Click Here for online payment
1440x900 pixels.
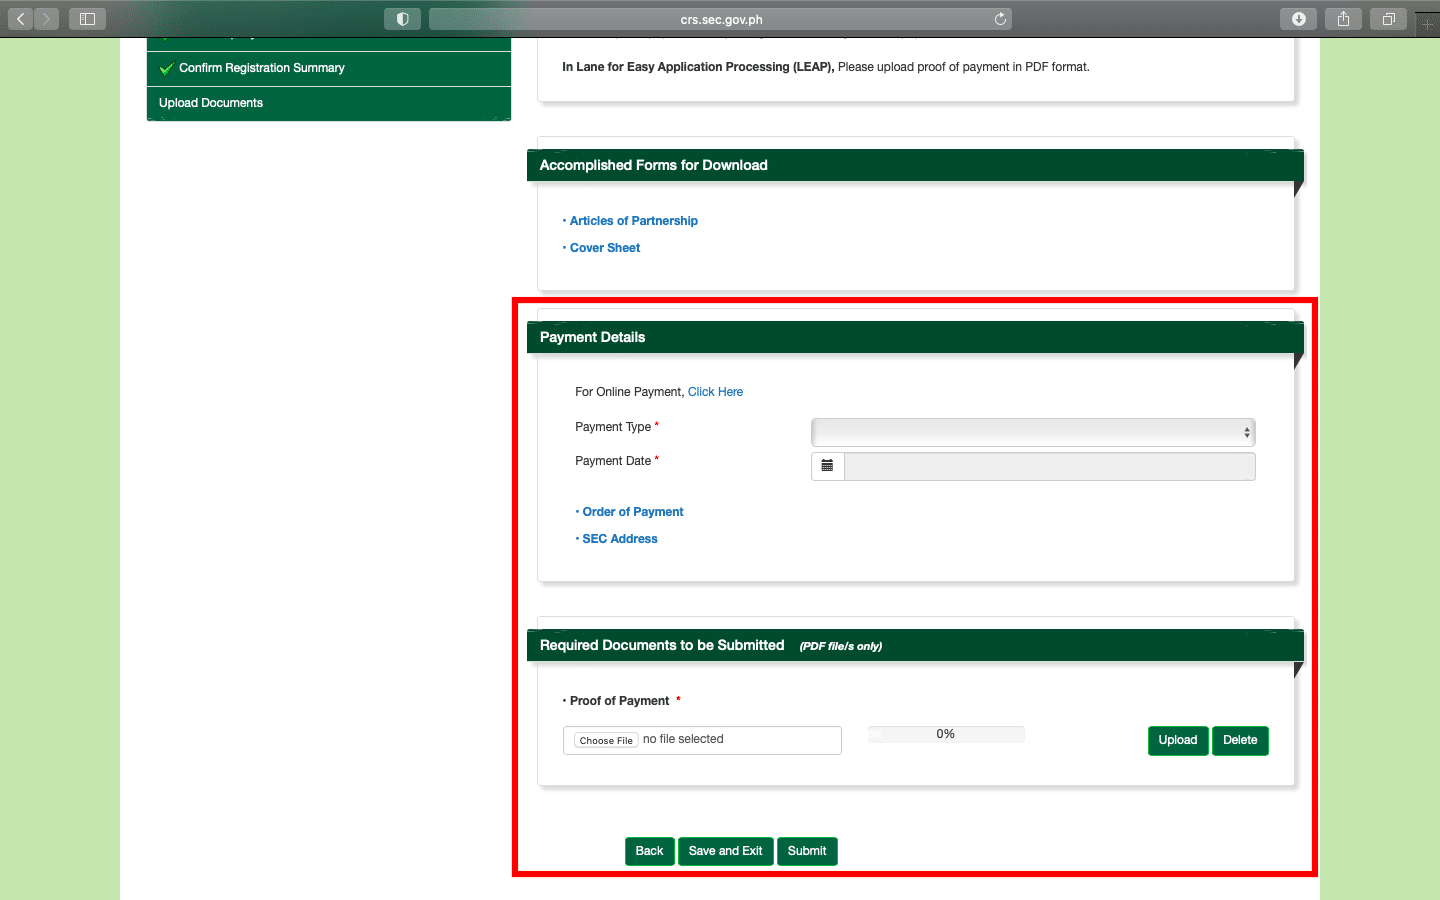pyautogui.click(x=715, y=392)
